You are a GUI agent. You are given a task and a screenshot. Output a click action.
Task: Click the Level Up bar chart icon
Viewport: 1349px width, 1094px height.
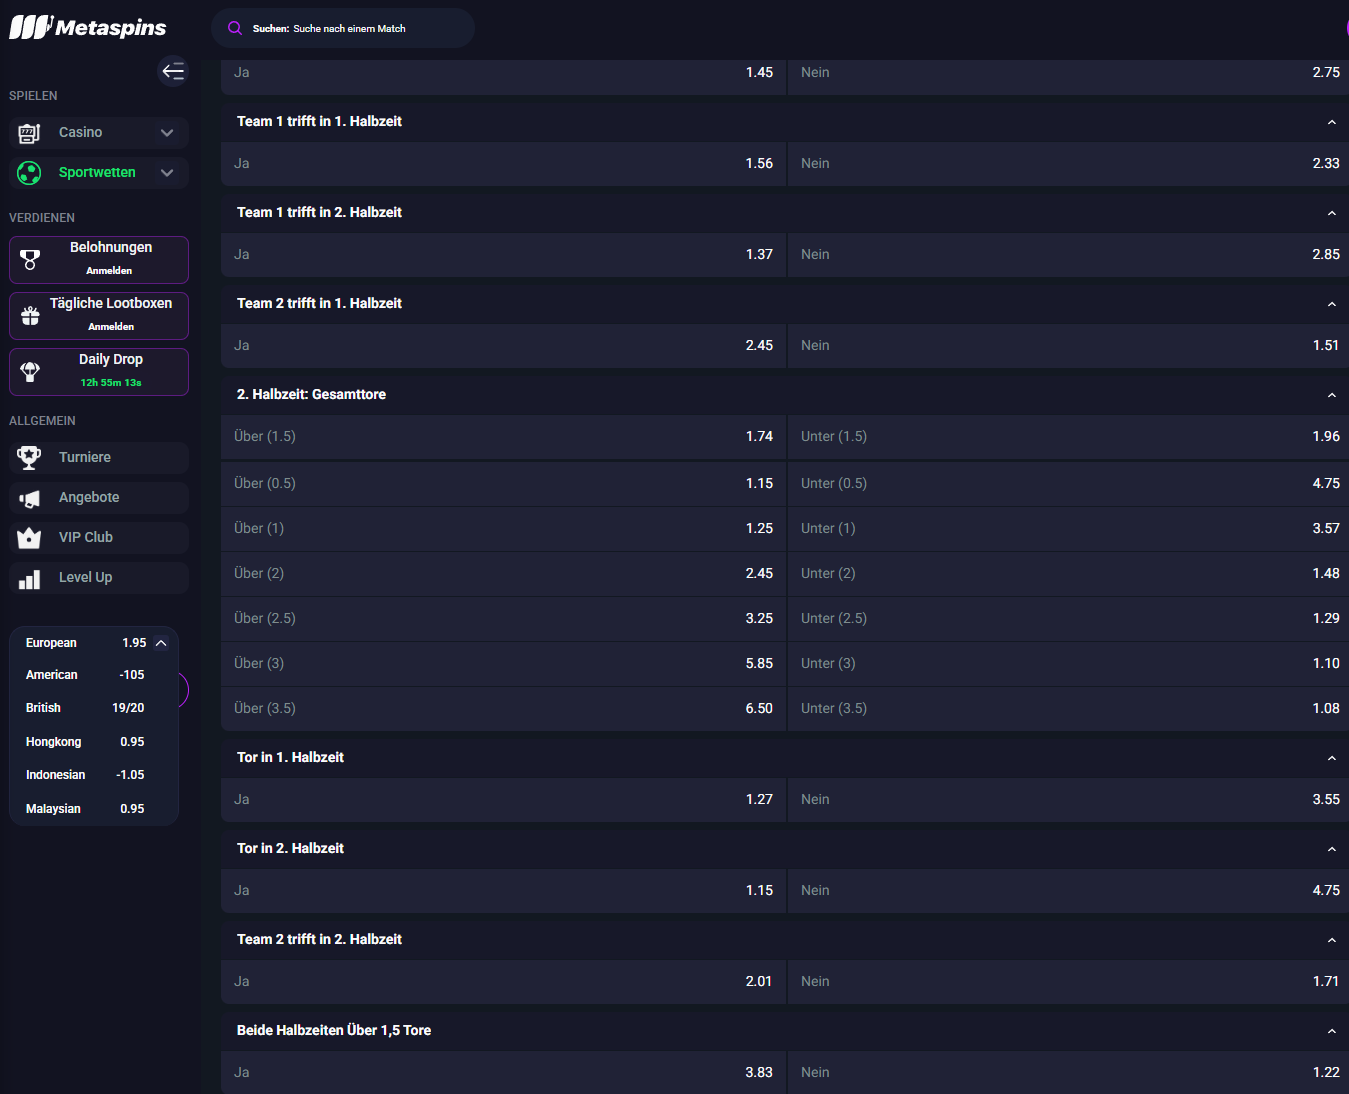click(30, 578)
